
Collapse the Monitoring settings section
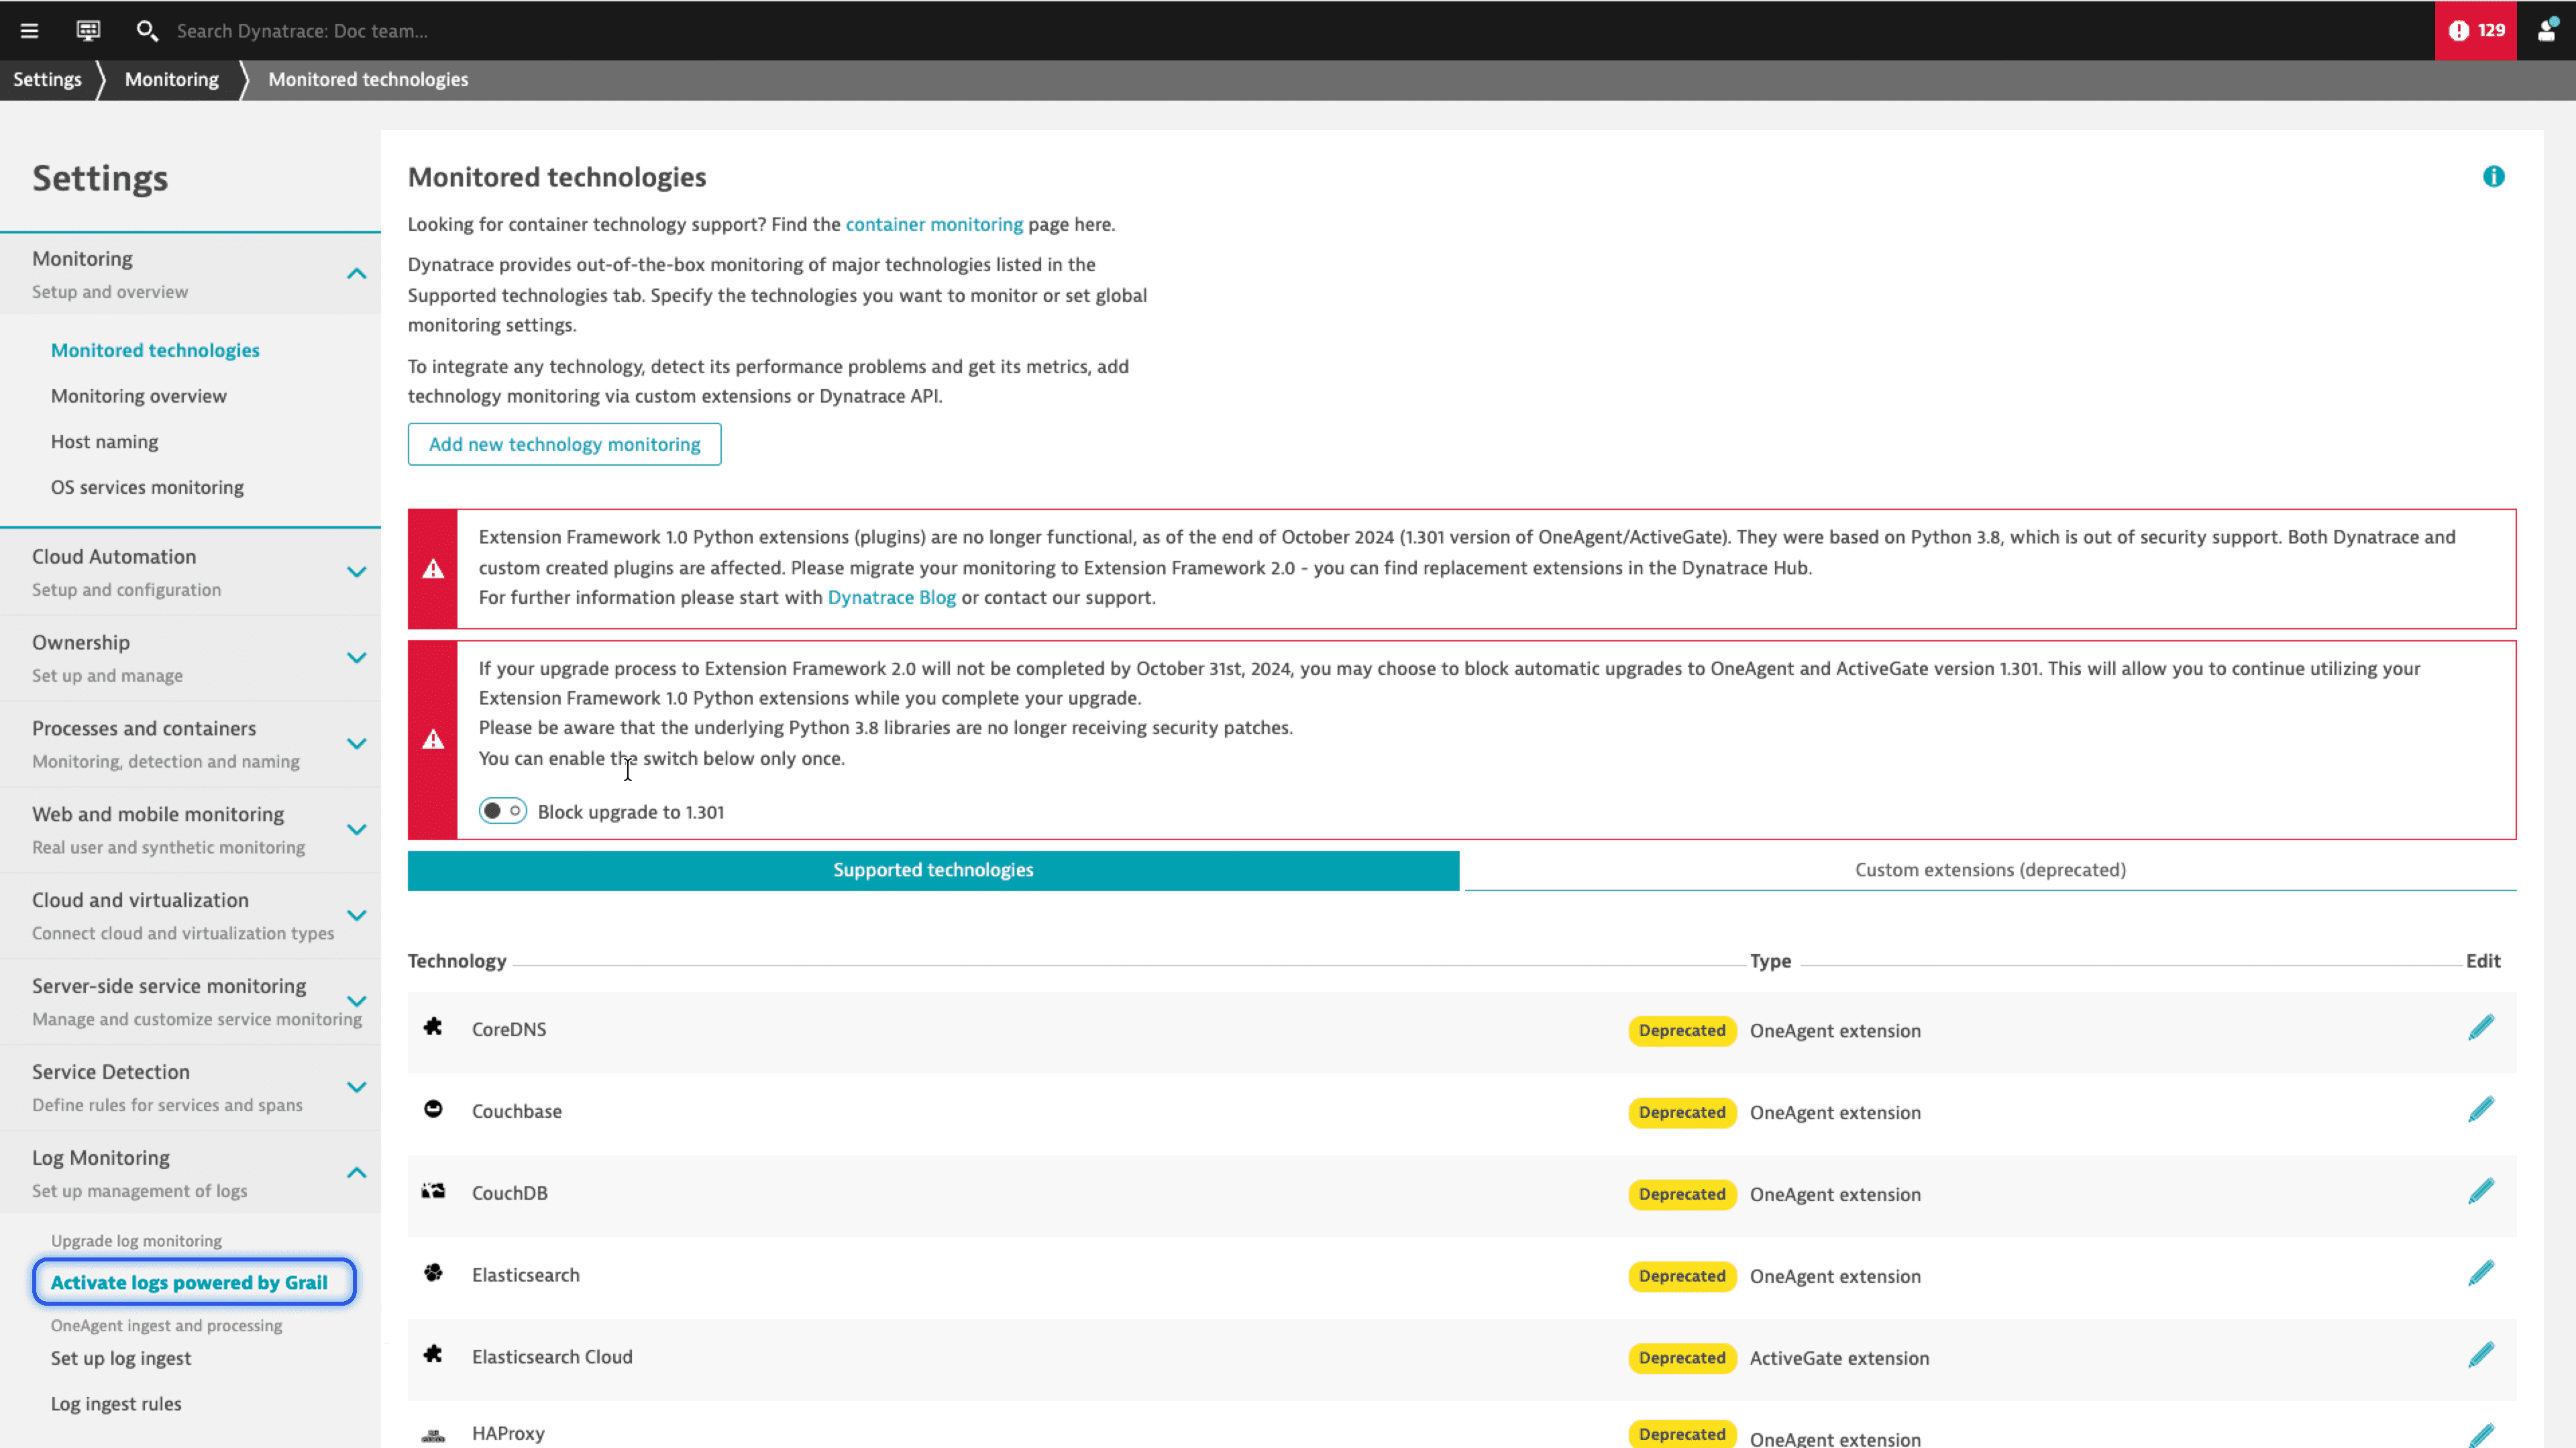coord(356,274)
